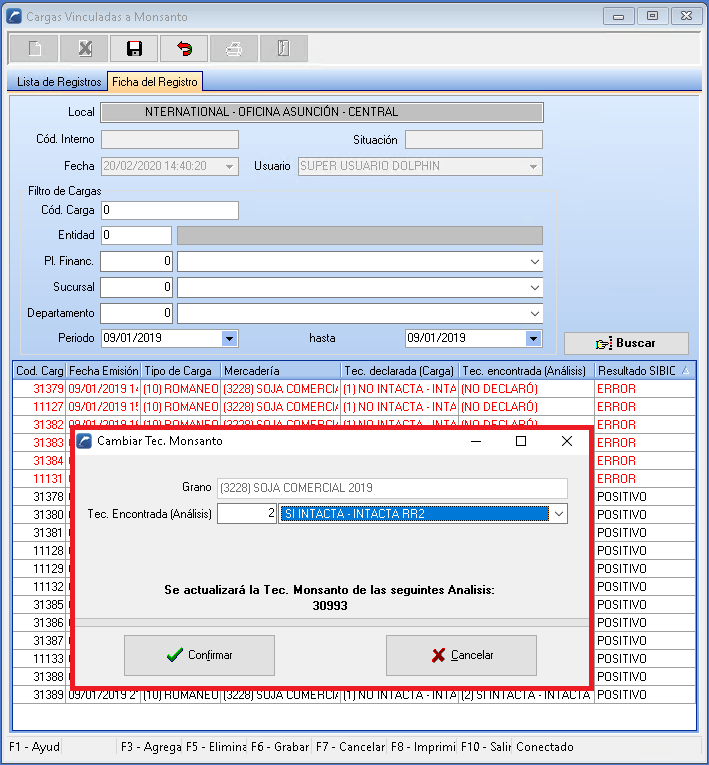This screenshot has height=765, width=709.
Task: Open the Fecha date dropdown
Action: click(229, 166)
